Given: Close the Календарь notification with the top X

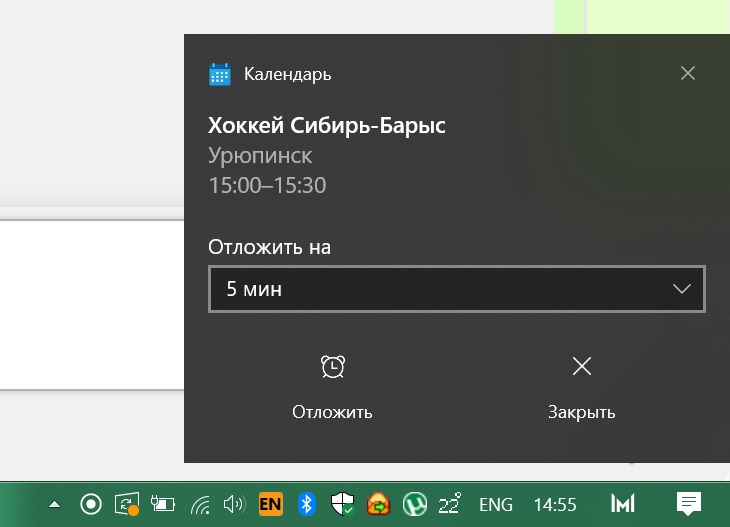Looking at the screenshot, I should point(688,73).
